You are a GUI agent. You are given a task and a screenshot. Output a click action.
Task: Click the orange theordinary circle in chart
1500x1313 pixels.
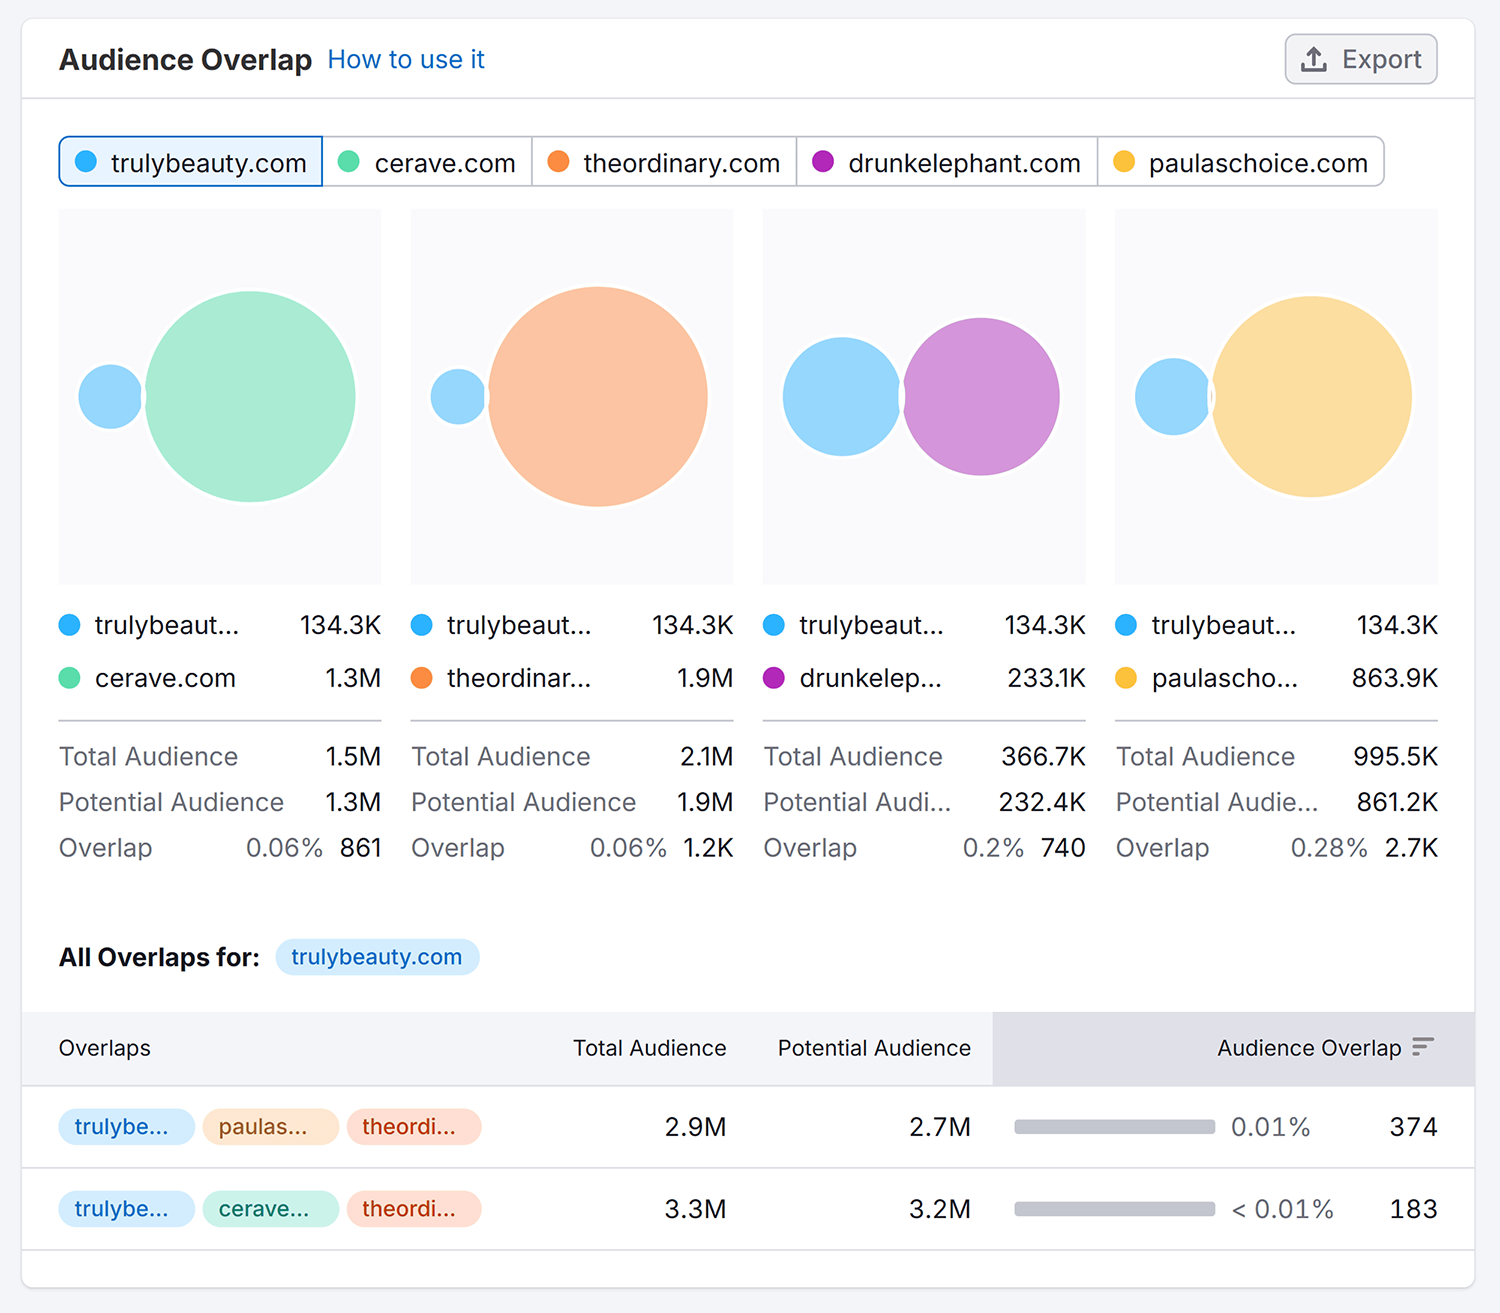598,396
